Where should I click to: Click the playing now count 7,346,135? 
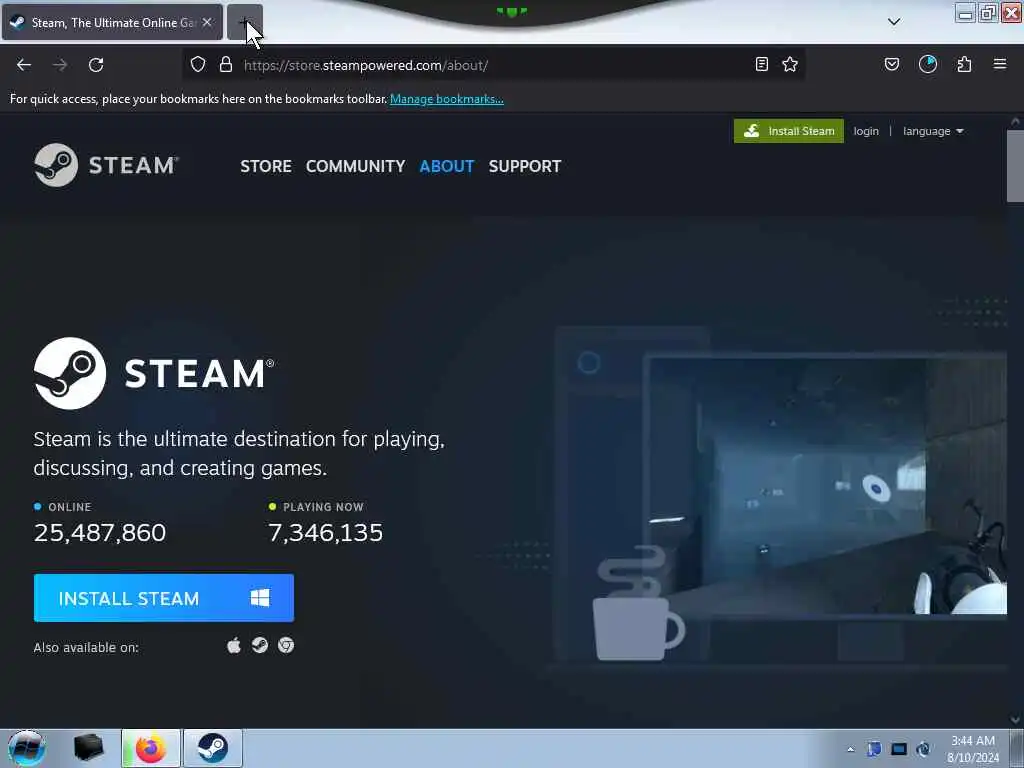325,533
